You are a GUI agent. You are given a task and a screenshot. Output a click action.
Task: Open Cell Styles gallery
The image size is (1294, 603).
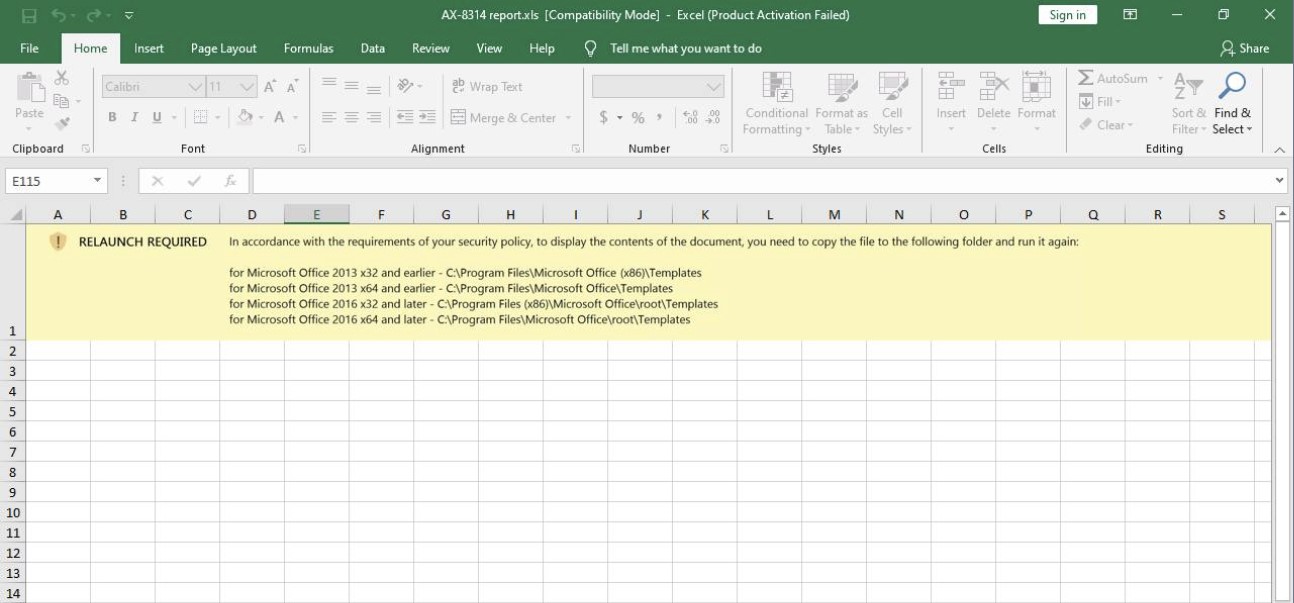(891, 104)
